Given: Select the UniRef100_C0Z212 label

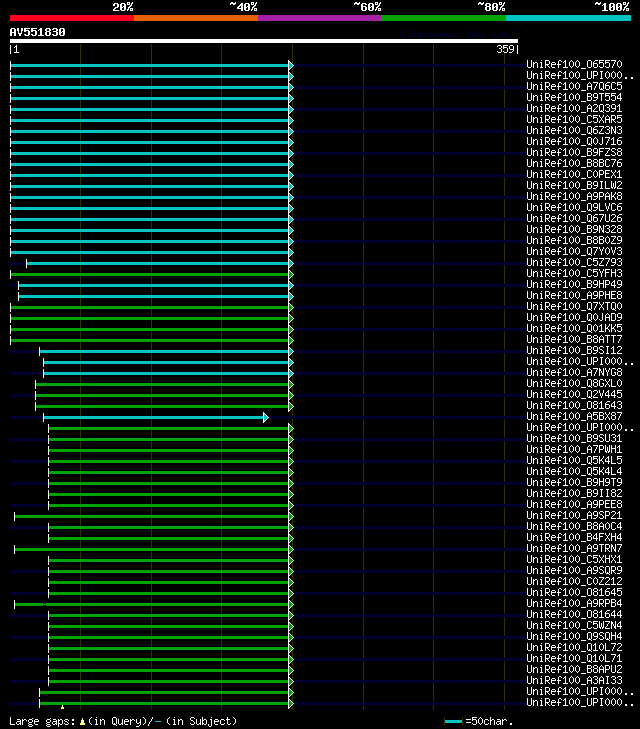Looking at the screenshot, I should click(574, 582).
